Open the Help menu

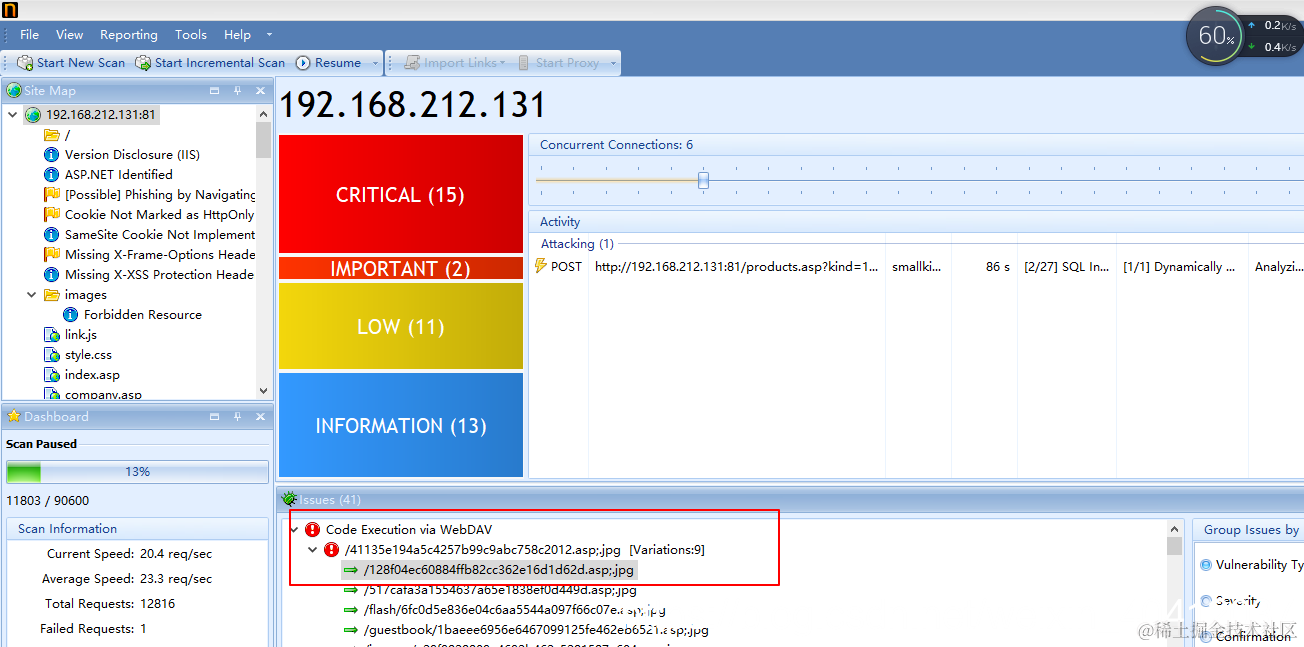coord(238,34)
